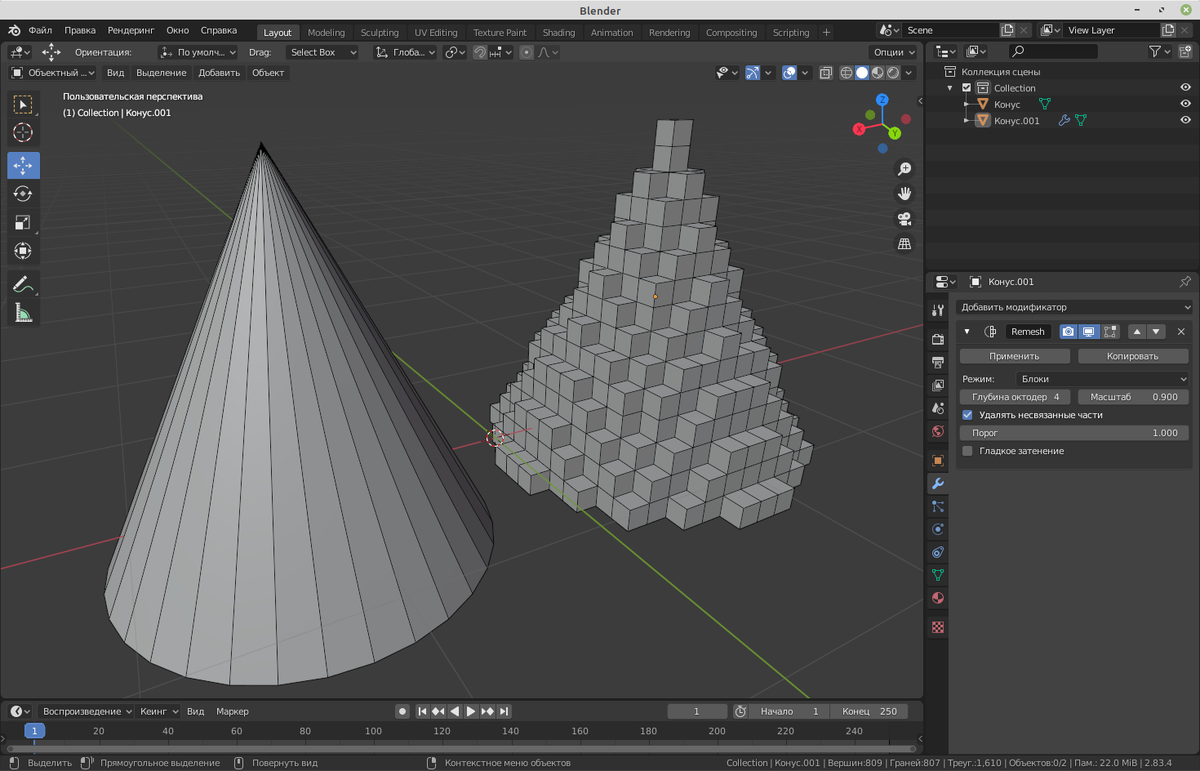Select the Rotate tool

(x=23, y=194)
